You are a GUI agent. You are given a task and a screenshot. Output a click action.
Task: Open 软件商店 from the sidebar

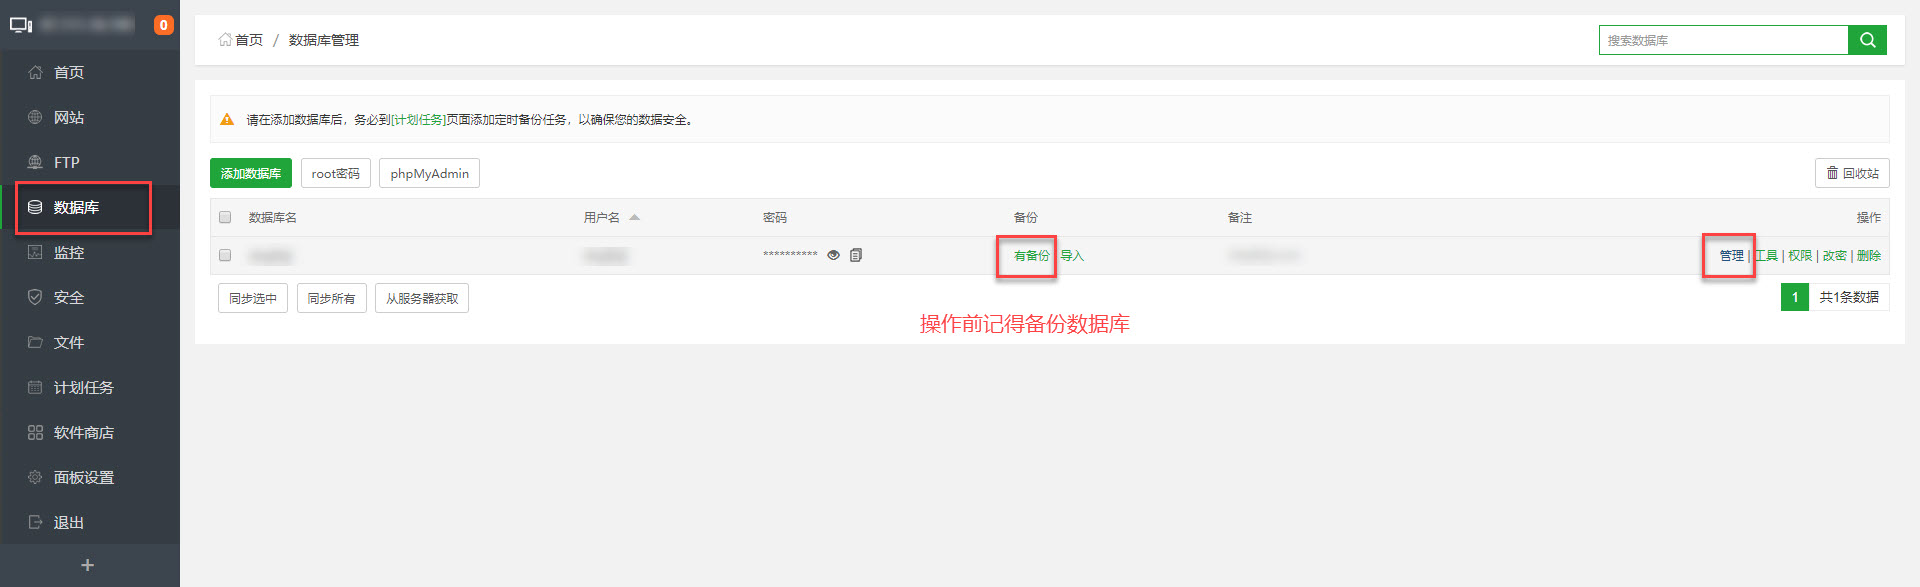click(x=83, y=432)
